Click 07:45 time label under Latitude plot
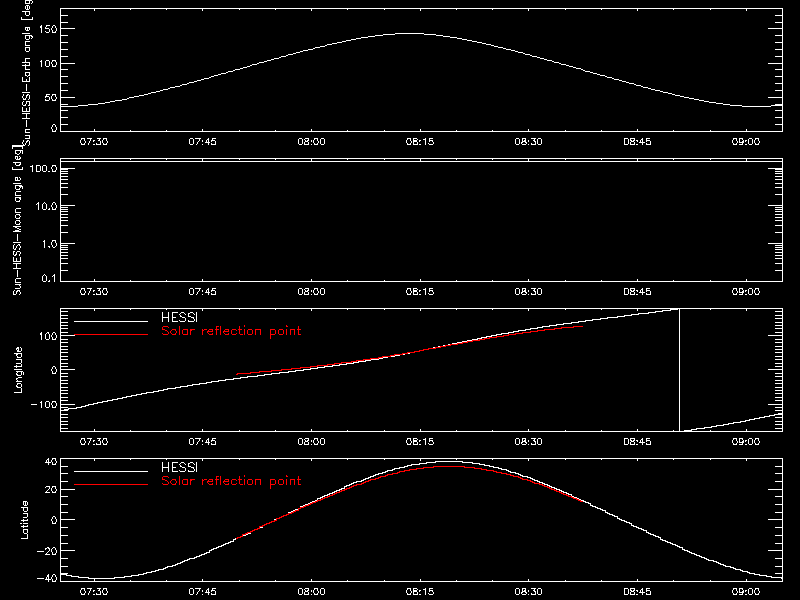The width and height of the screenshot is (800, 600). 203,592
